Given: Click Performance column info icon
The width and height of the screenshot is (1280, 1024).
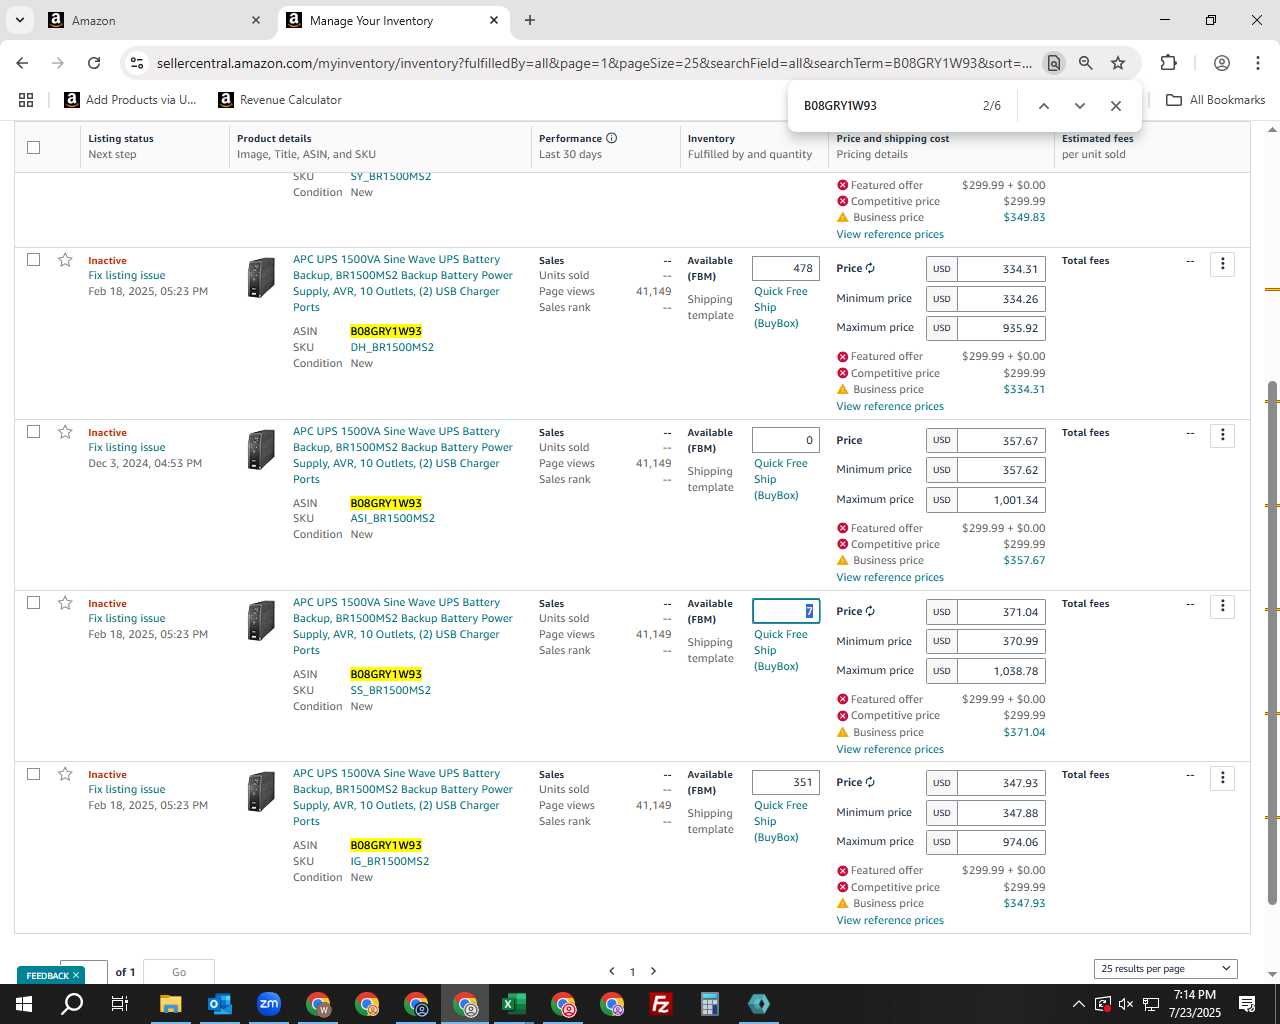Looking at the screenshot, I should [611, 138].
